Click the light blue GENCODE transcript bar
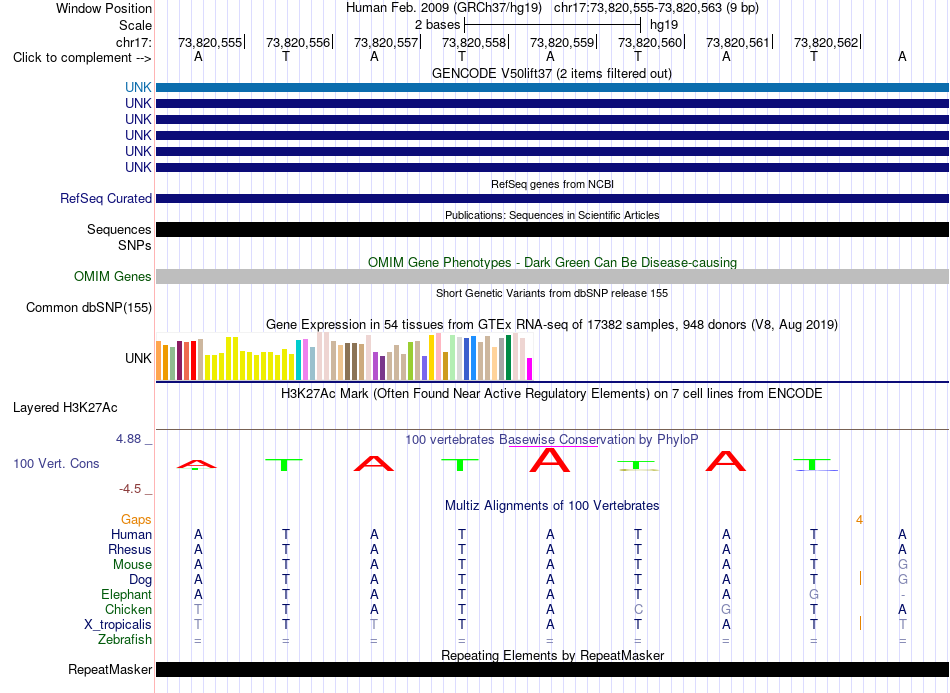The image size is (950, 693). pos(552,87)
